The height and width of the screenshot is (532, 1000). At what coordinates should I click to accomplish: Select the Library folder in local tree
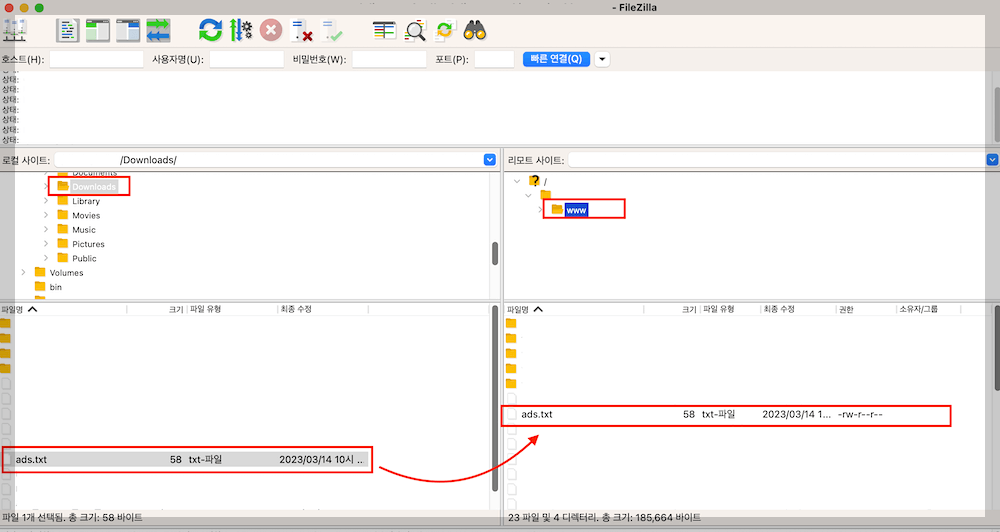click(x=85, y=201)
